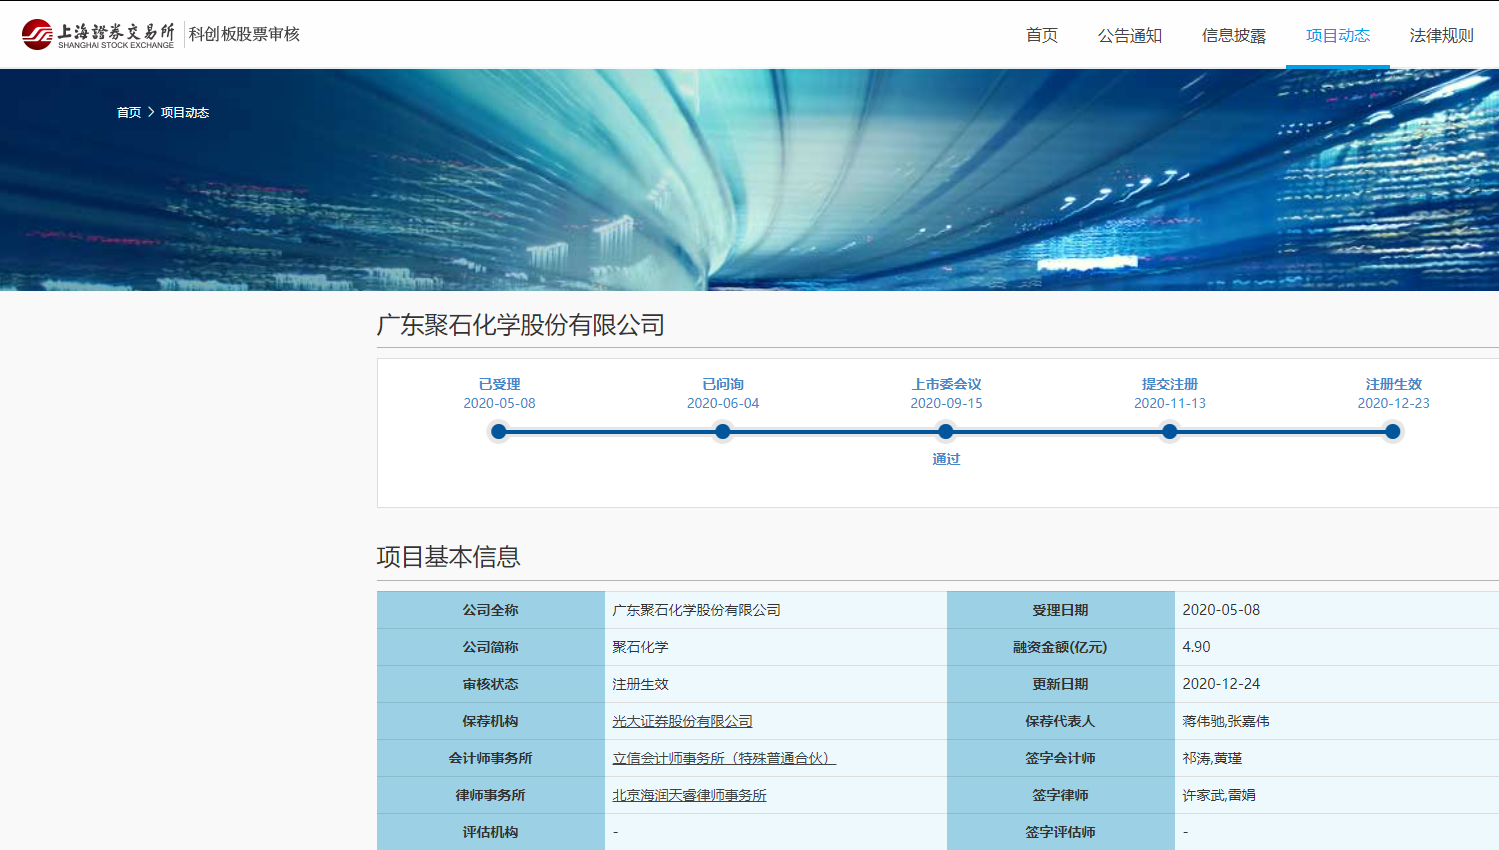Click the 通过 result link
Screen dimensions: 1499x850
tap(946, 459)
